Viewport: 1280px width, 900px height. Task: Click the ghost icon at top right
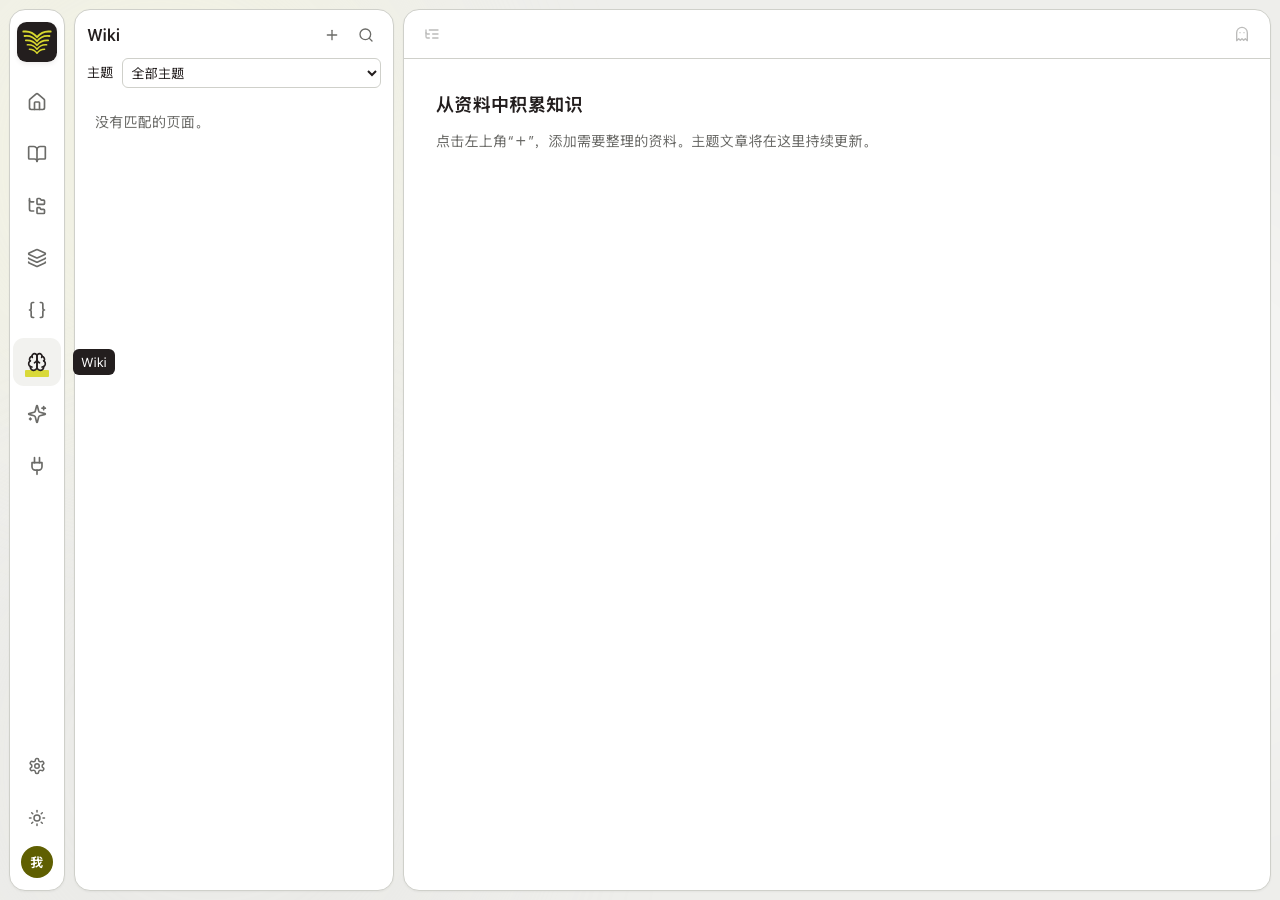[1242, 34]
